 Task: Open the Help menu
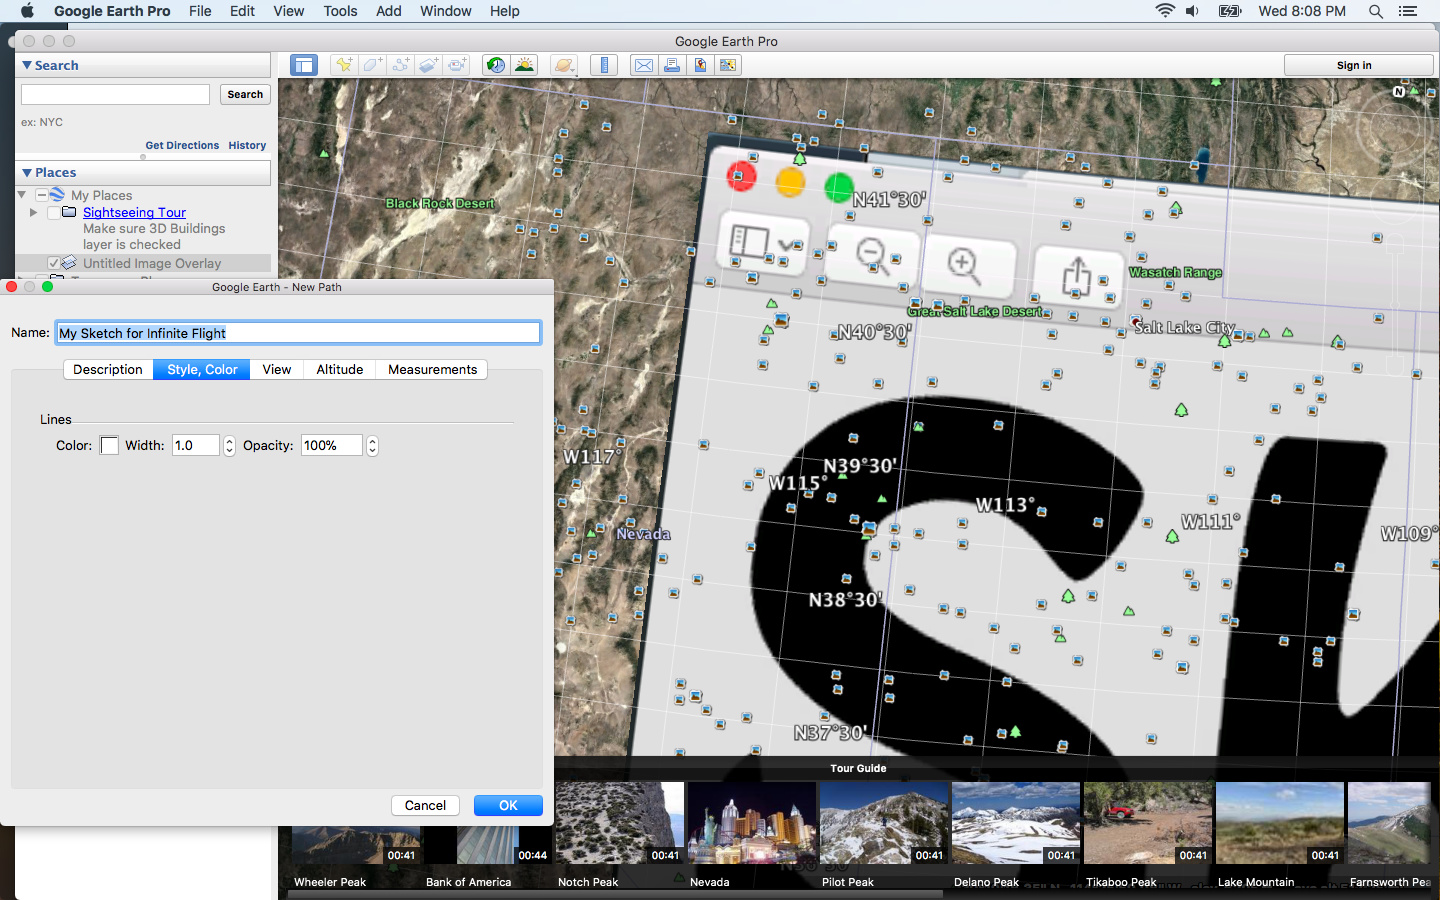pyautogui.click(x=505, y=11)
